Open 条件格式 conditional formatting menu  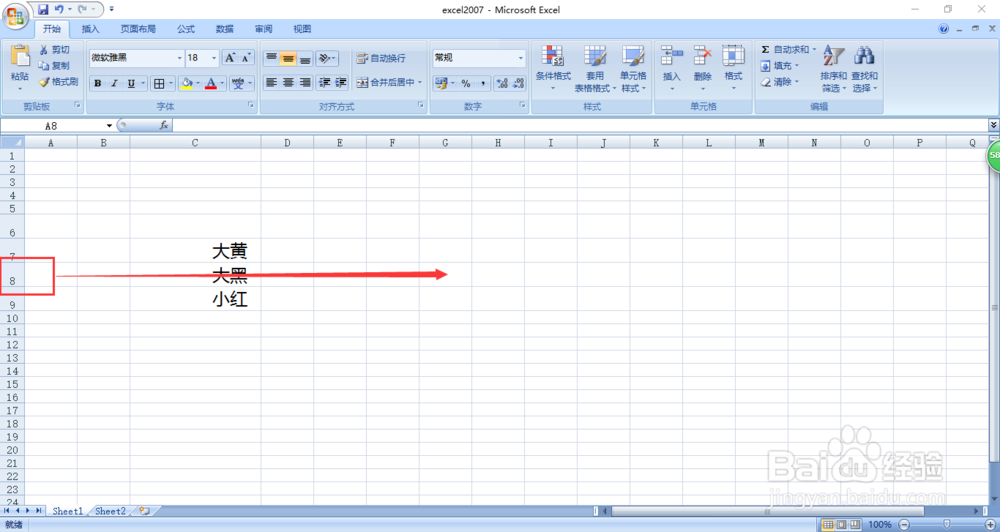553,69
